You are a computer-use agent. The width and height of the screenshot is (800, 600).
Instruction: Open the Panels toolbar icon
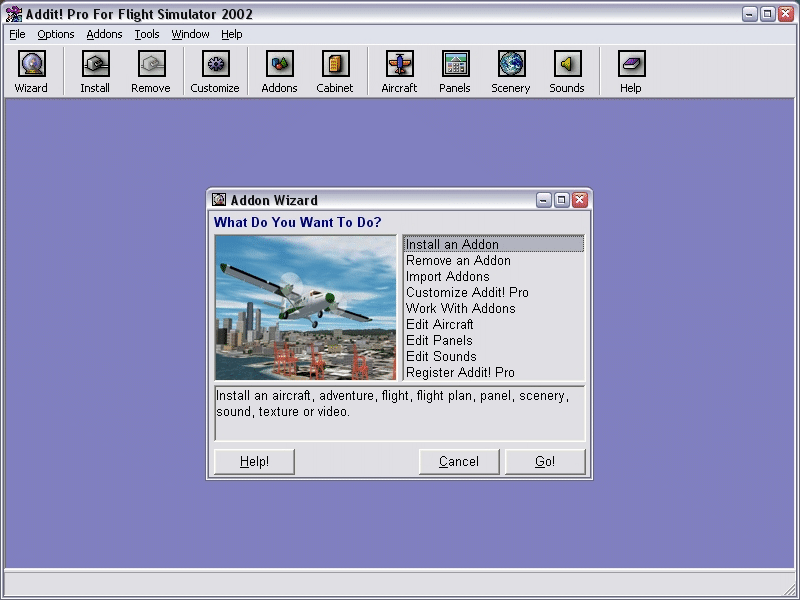click(455, 64)
